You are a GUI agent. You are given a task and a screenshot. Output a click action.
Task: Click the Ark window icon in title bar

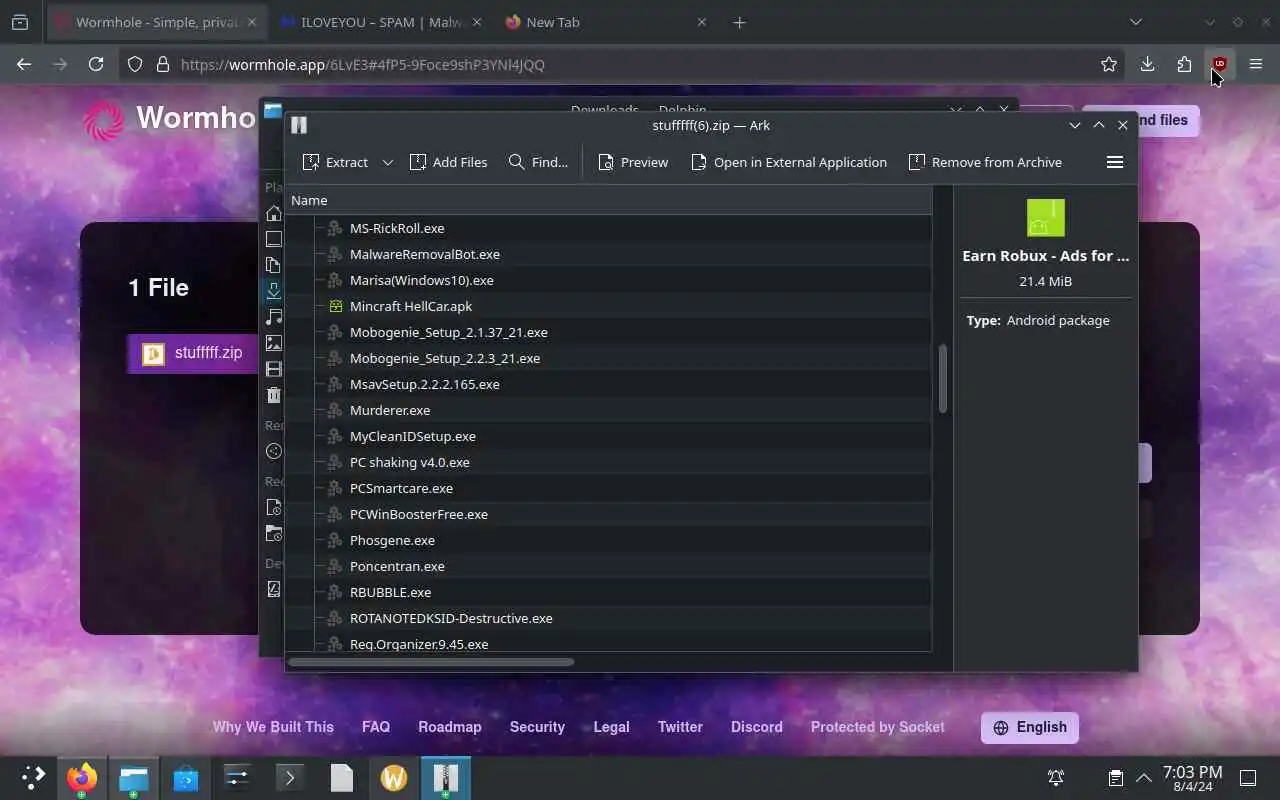(298, 125)
